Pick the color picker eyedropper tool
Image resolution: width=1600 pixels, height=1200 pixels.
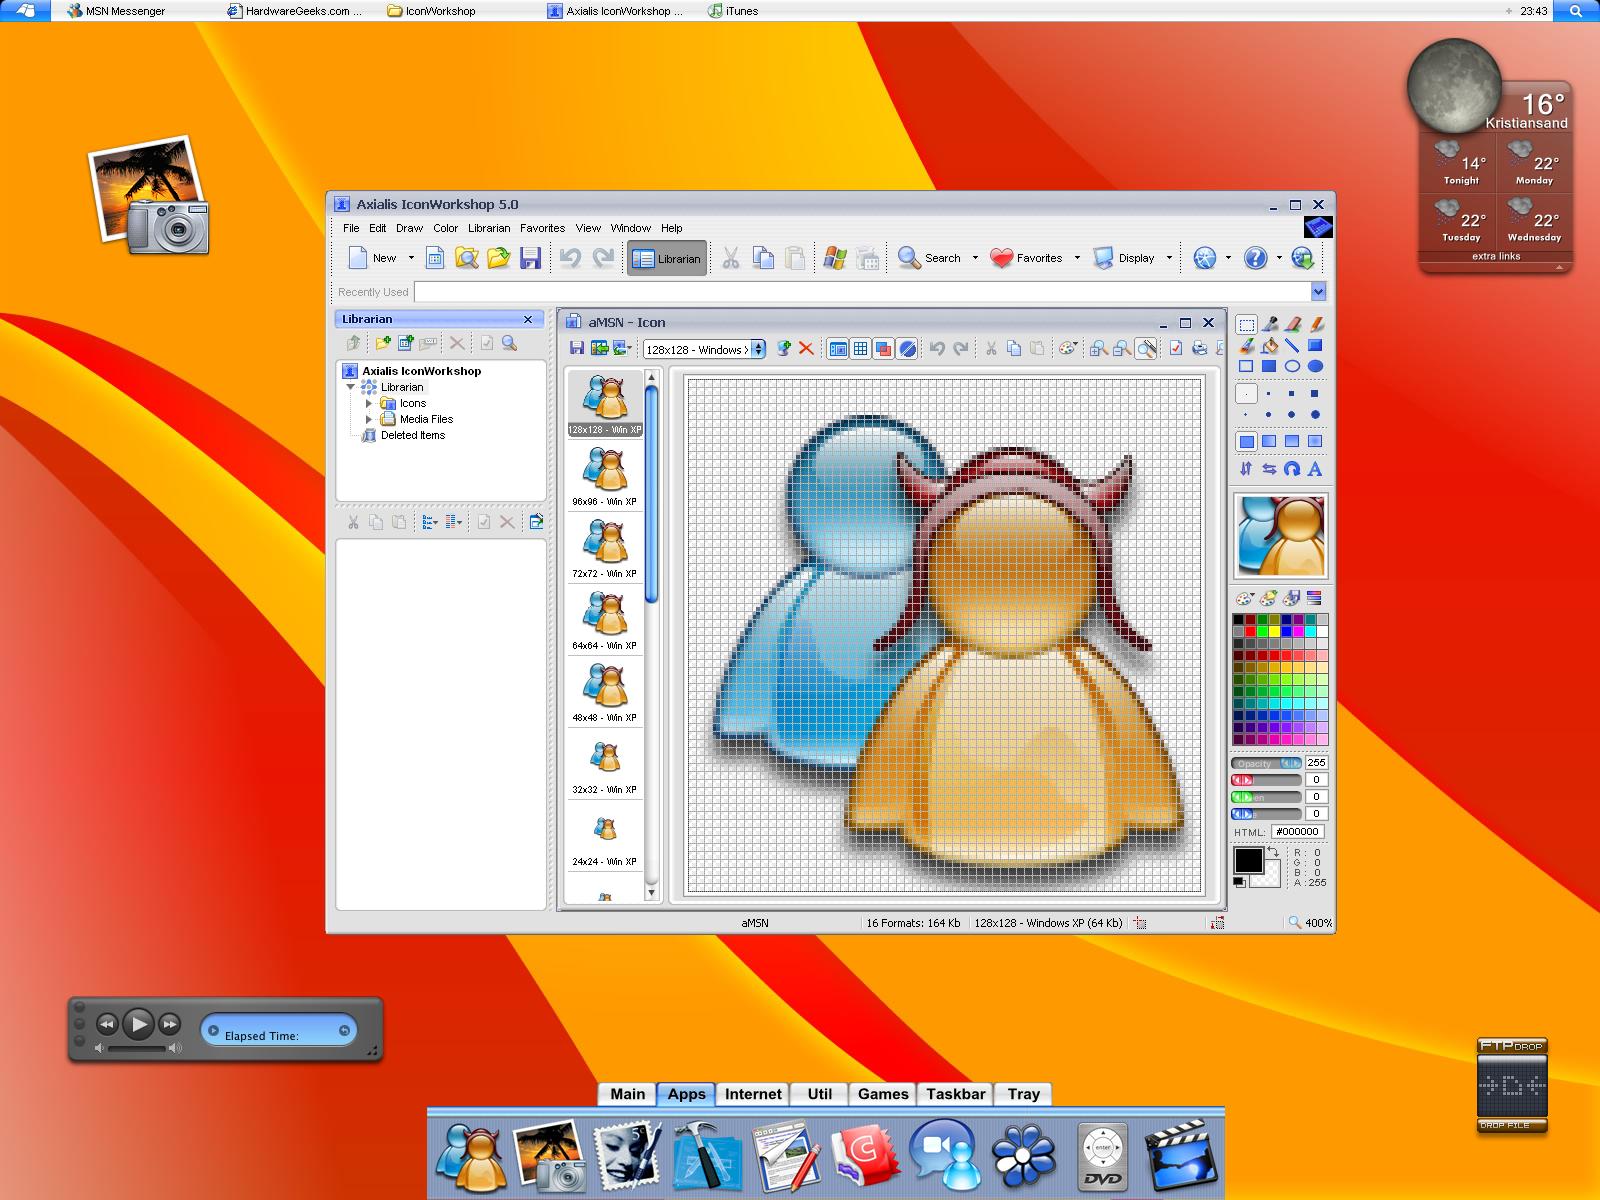[1270, 324]
